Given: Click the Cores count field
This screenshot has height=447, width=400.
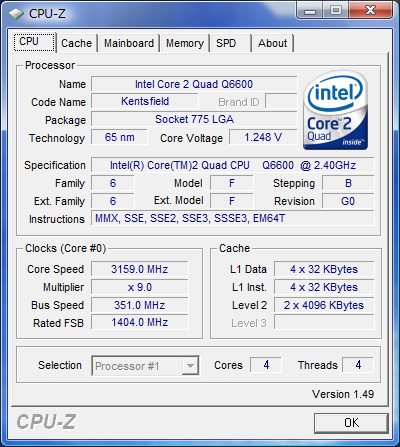Looking at the screenshot, I should click(x=266, y=365).
